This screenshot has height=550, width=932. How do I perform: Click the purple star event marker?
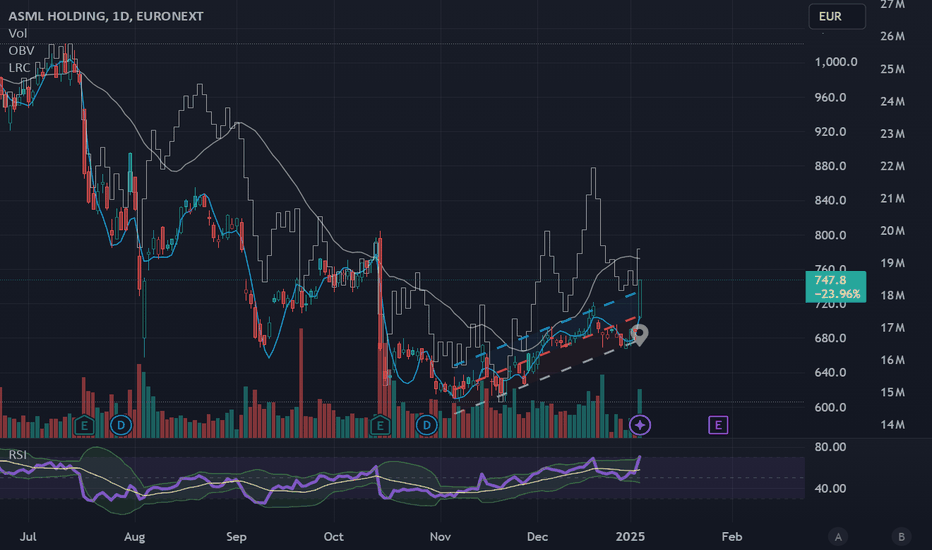click(x=640, y=425)
